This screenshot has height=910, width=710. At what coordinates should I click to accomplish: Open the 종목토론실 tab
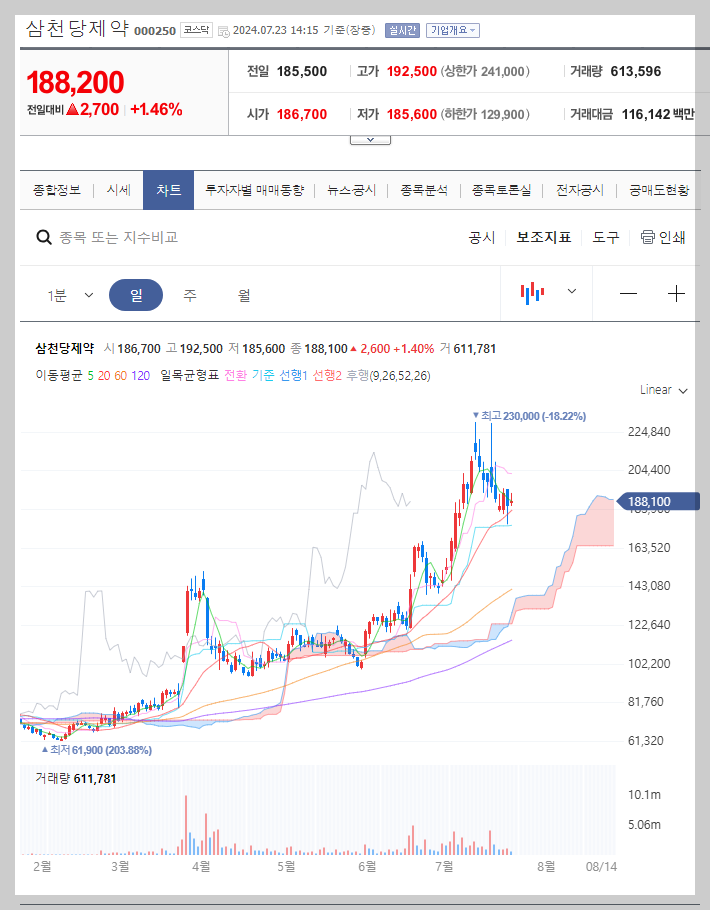(x=501, y=190)
